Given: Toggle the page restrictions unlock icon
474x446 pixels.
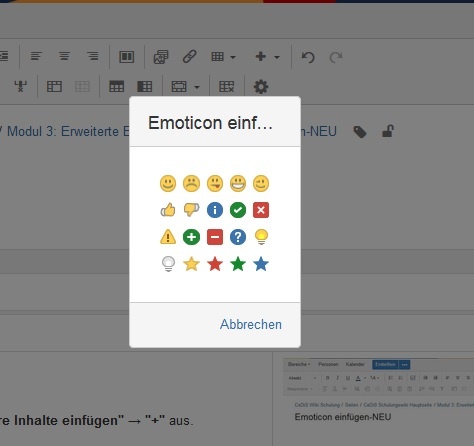Looking at the screenshot, I should tap(388, 131).
